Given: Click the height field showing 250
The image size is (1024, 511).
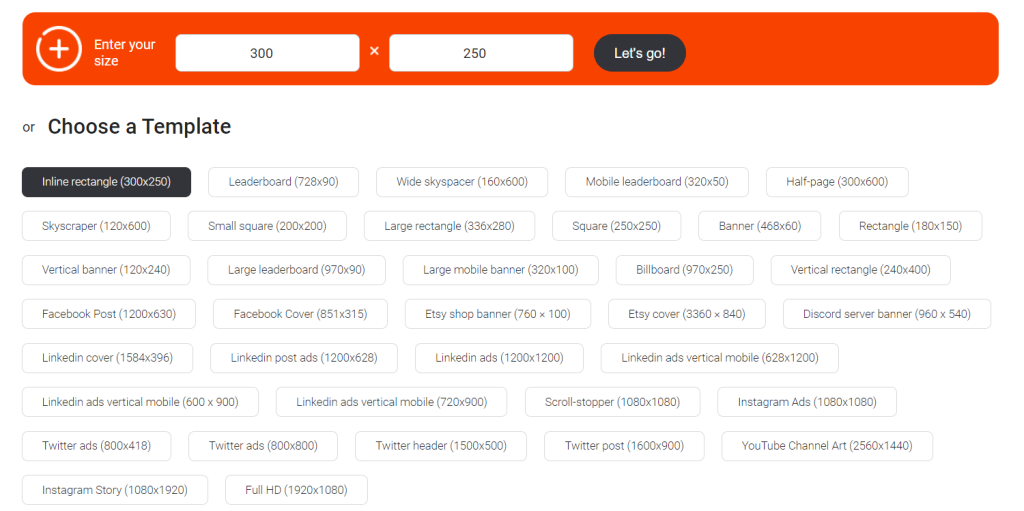Looking at the screenshot, I should (481, 53).
